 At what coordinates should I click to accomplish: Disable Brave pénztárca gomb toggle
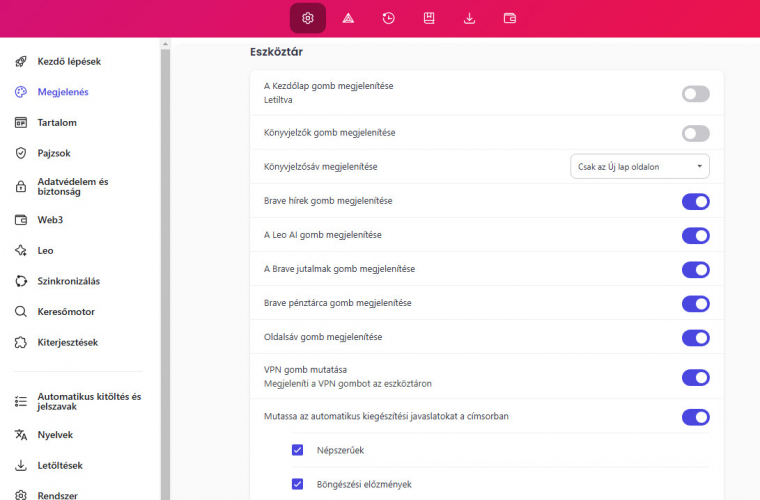(x=696, y=304)
